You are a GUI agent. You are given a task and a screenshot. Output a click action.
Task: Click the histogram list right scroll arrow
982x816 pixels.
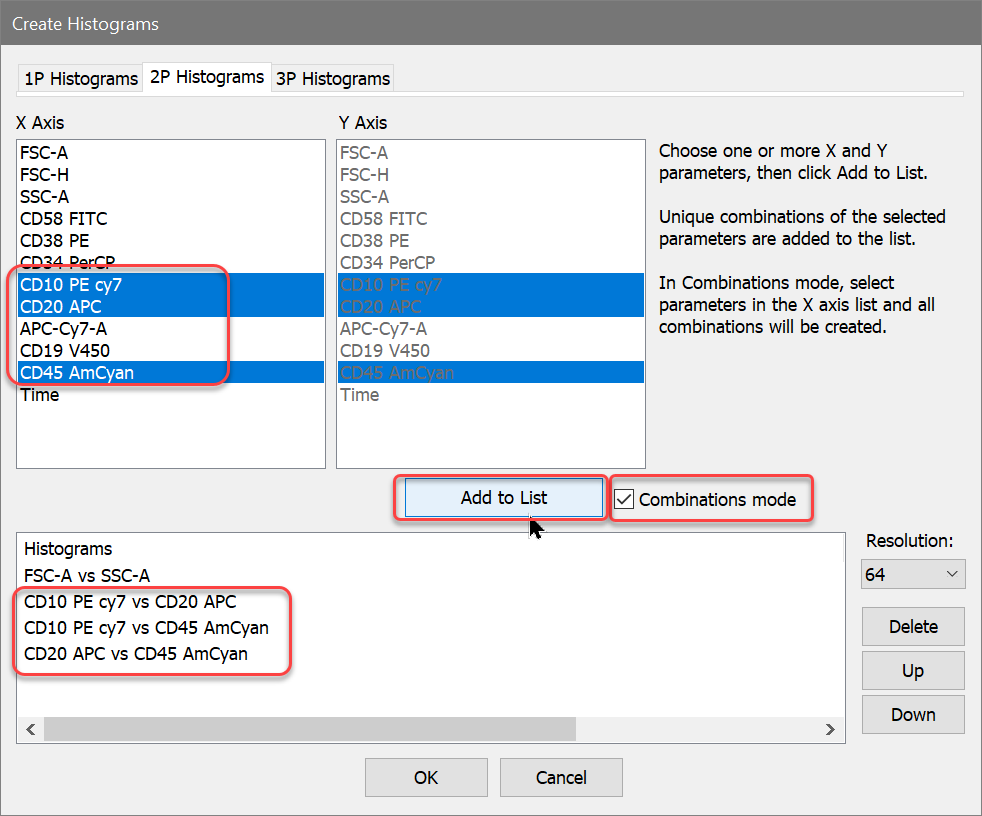[830, 730]
